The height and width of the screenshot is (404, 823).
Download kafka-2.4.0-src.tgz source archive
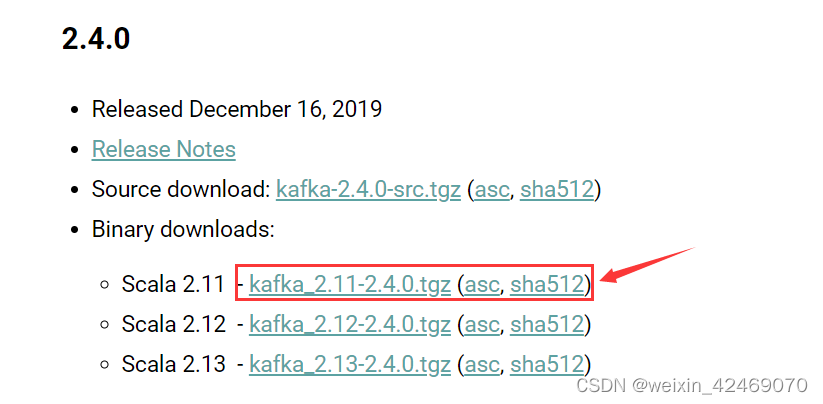pos(368,189)
